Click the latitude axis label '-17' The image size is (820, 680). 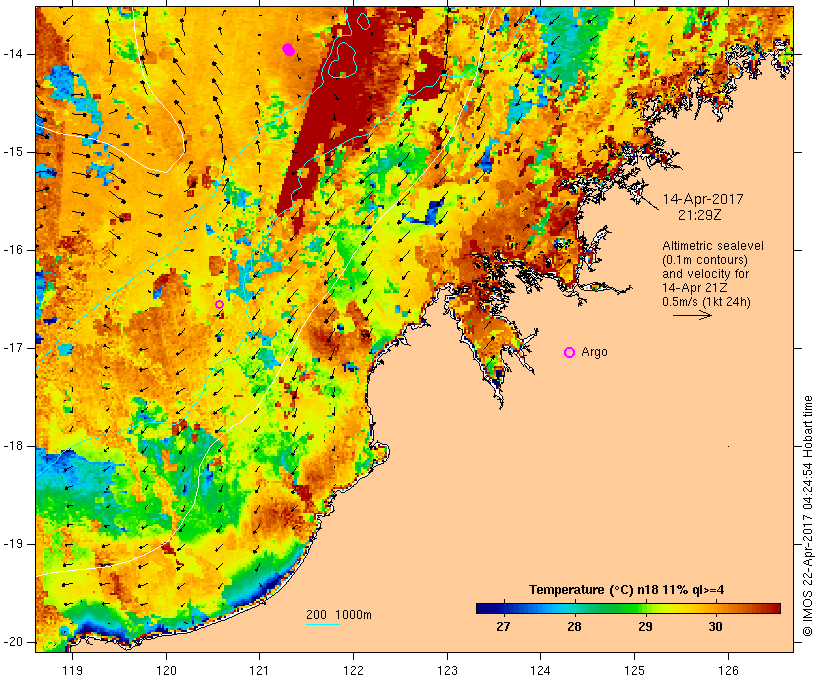(12, 348)
